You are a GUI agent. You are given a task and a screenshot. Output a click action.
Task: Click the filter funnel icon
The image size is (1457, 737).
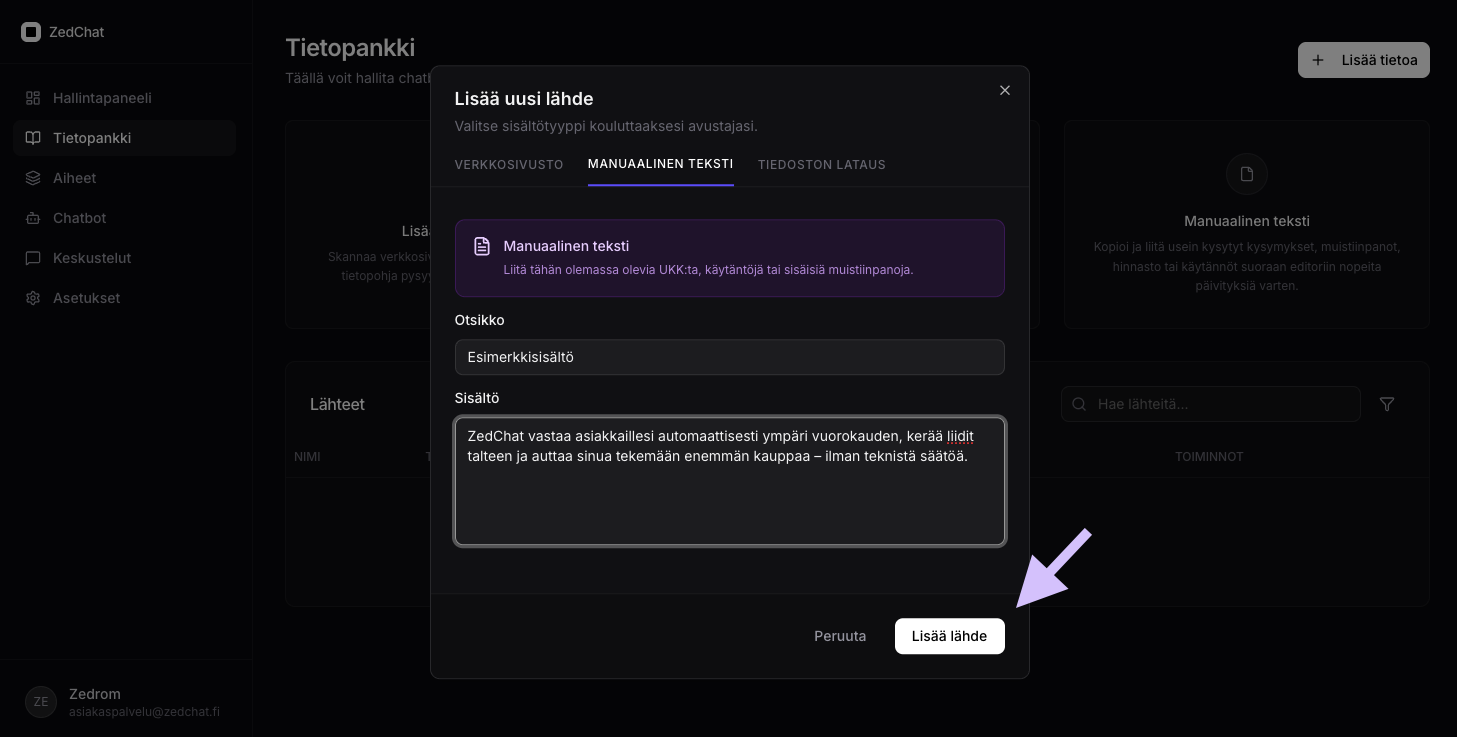tap(1387, 404)
